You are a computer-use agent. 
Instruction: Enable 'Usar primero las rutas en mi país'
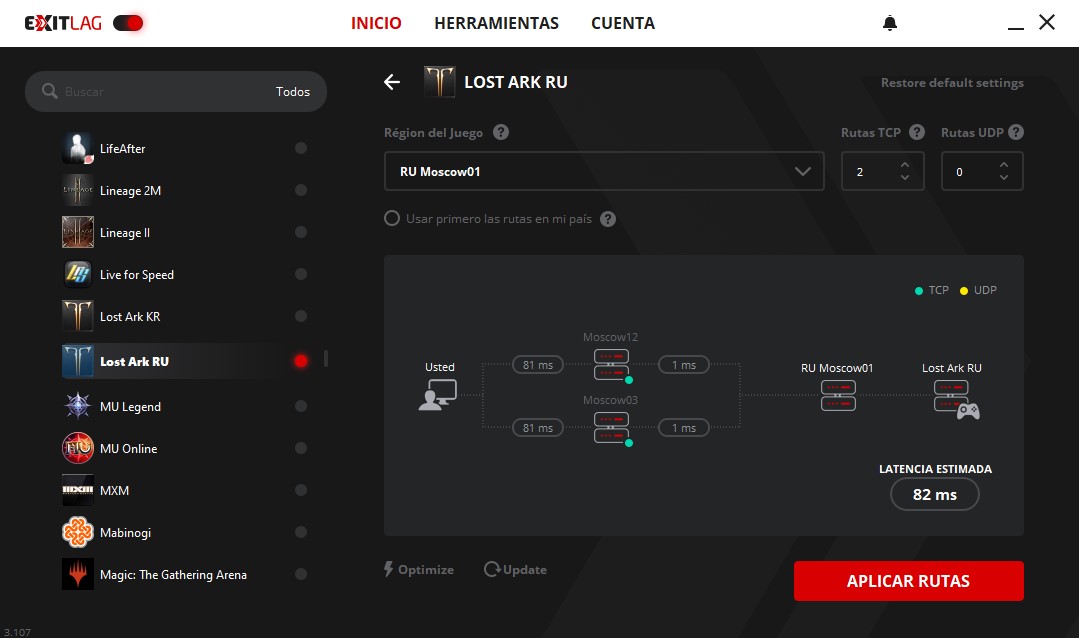pyautogui.click(x=393, y=219)
